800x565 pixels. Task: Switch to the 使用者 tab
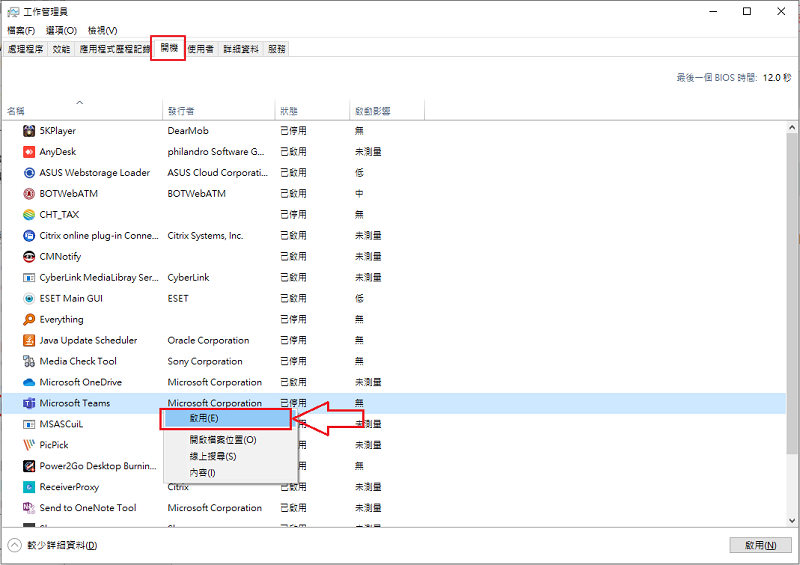[201, 49]
